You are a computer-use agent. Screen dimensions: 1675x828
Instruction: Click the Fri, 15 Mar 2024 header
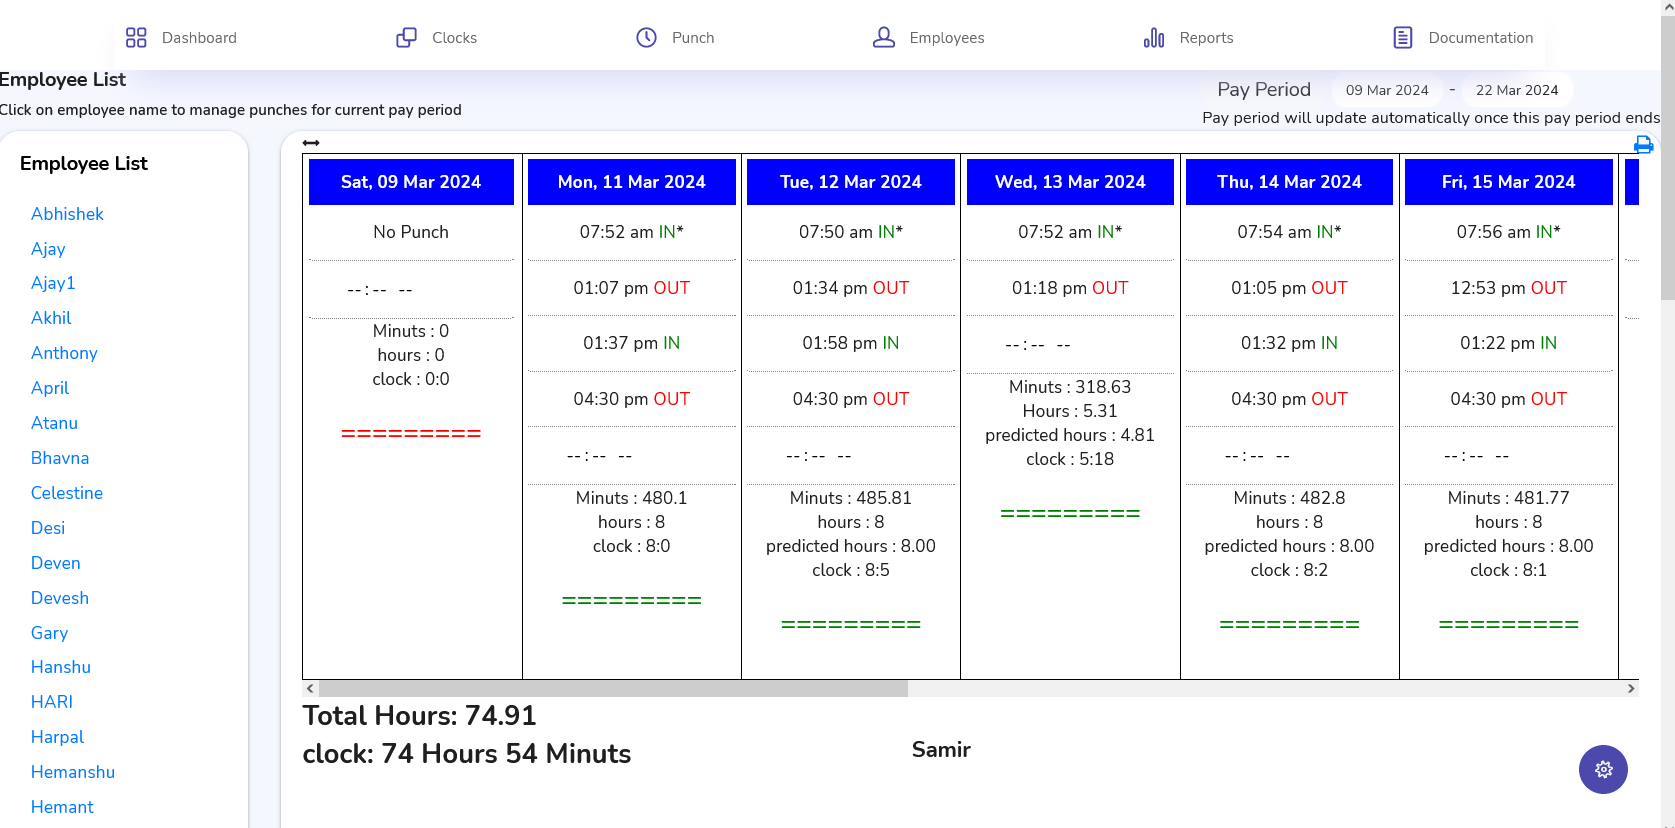tap(1508, 182)
